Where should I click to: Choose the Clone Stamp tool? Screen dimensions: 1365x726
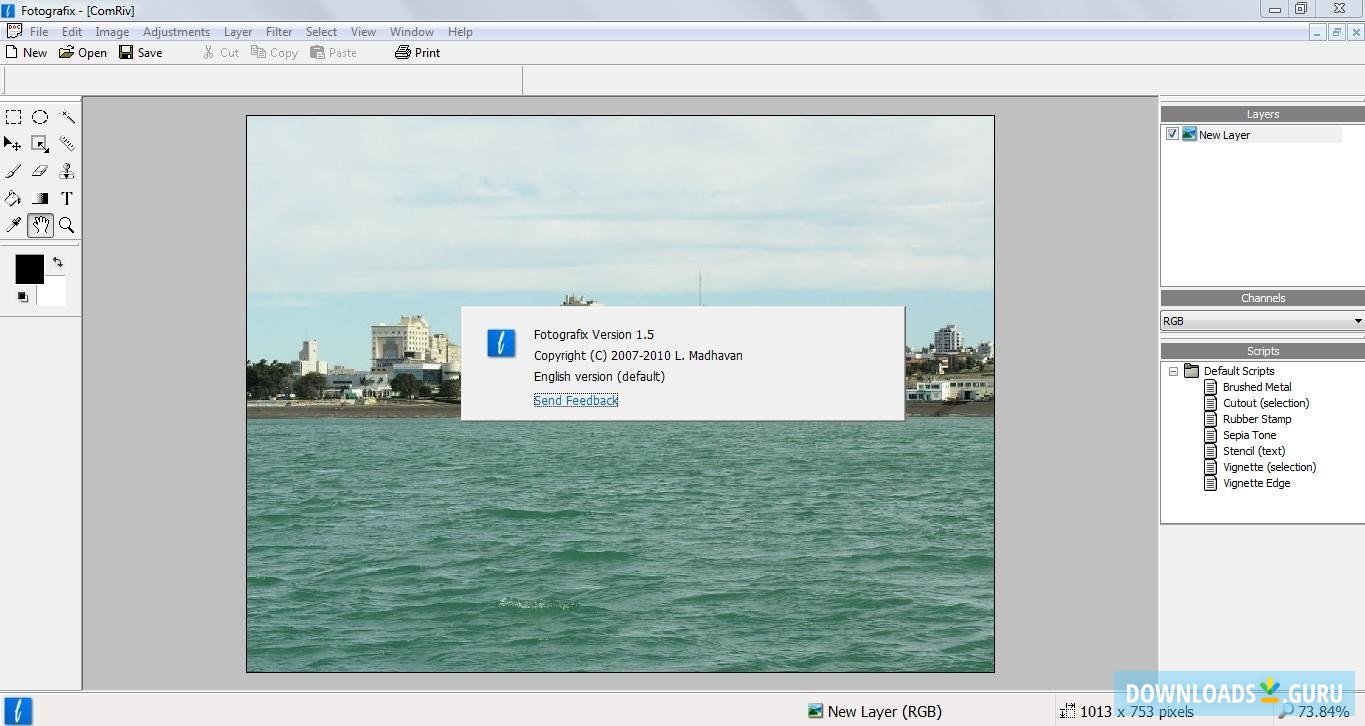pyautogui.click(x=67, y=171)
